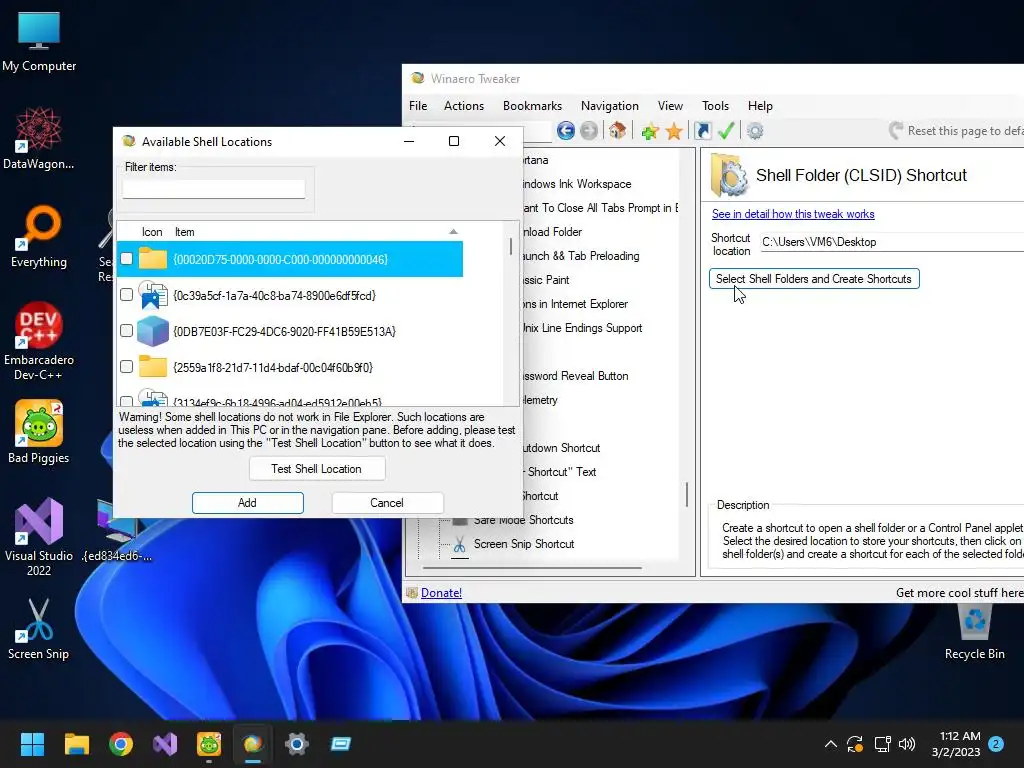Open the Windows Start menu
Image resolution: width=1024 pixels, height=768 pixels.
32,744
